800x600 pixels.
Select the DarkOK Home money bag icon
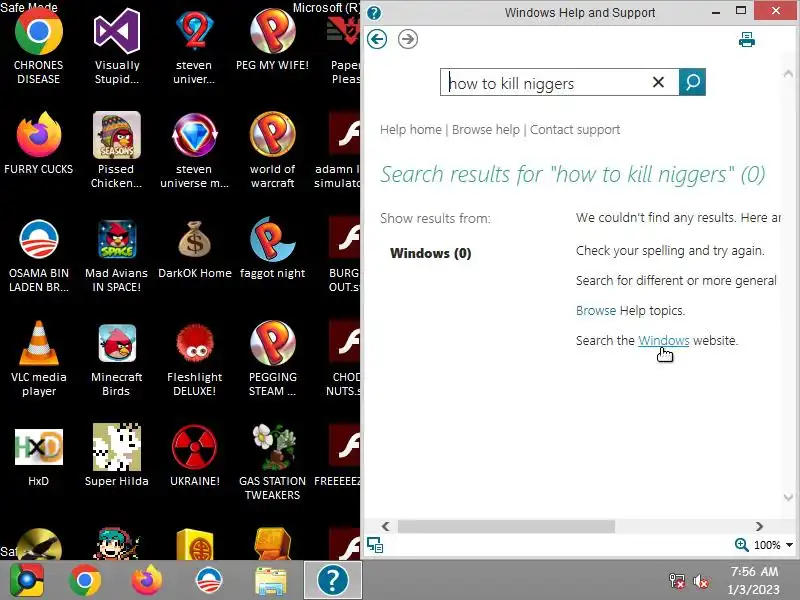(x=194, y=249)
